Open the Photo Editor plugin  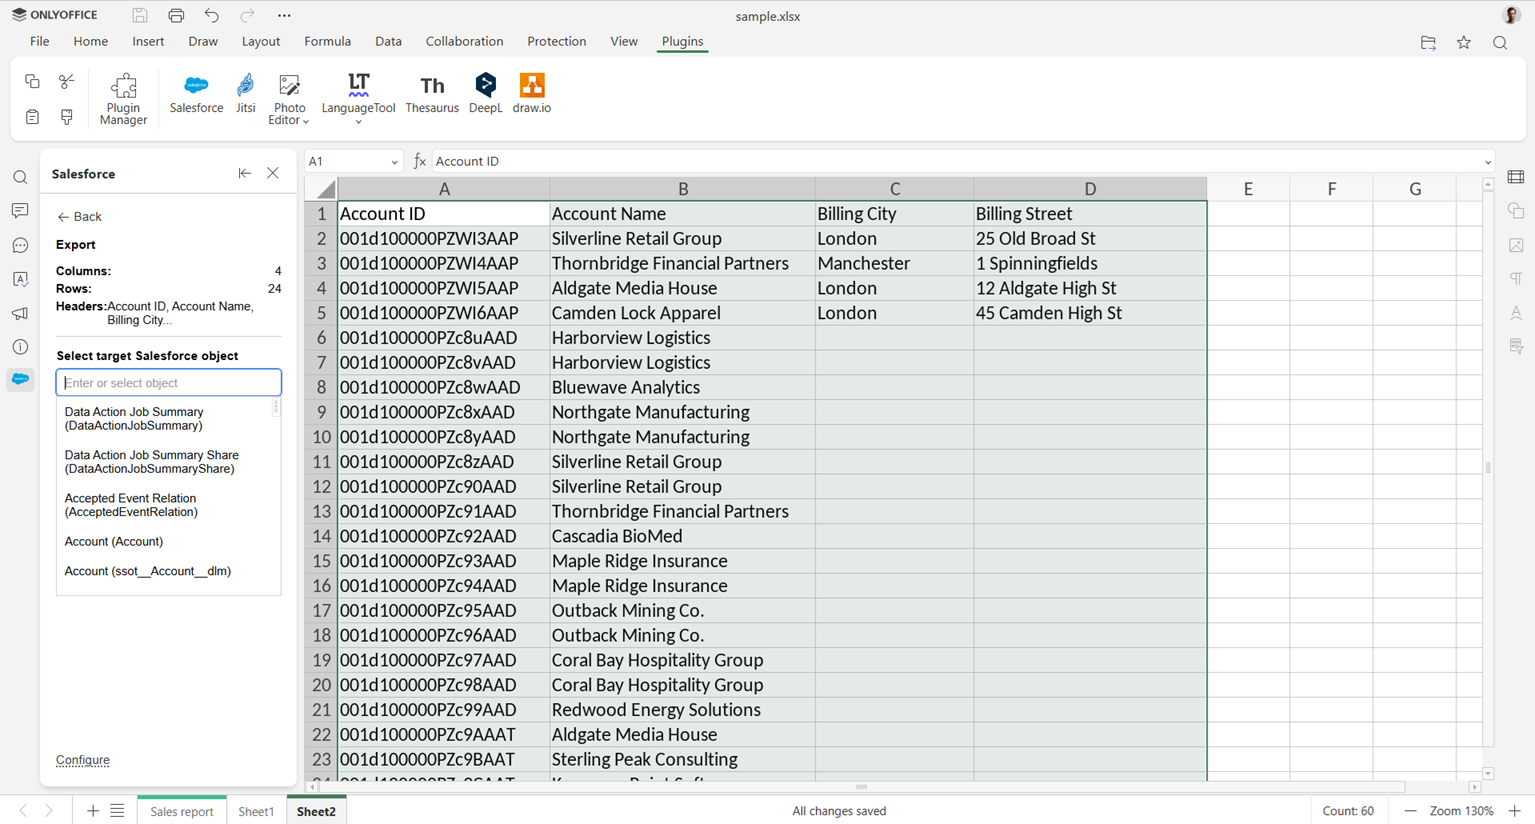pyautogui.click(x=289, y=98)
